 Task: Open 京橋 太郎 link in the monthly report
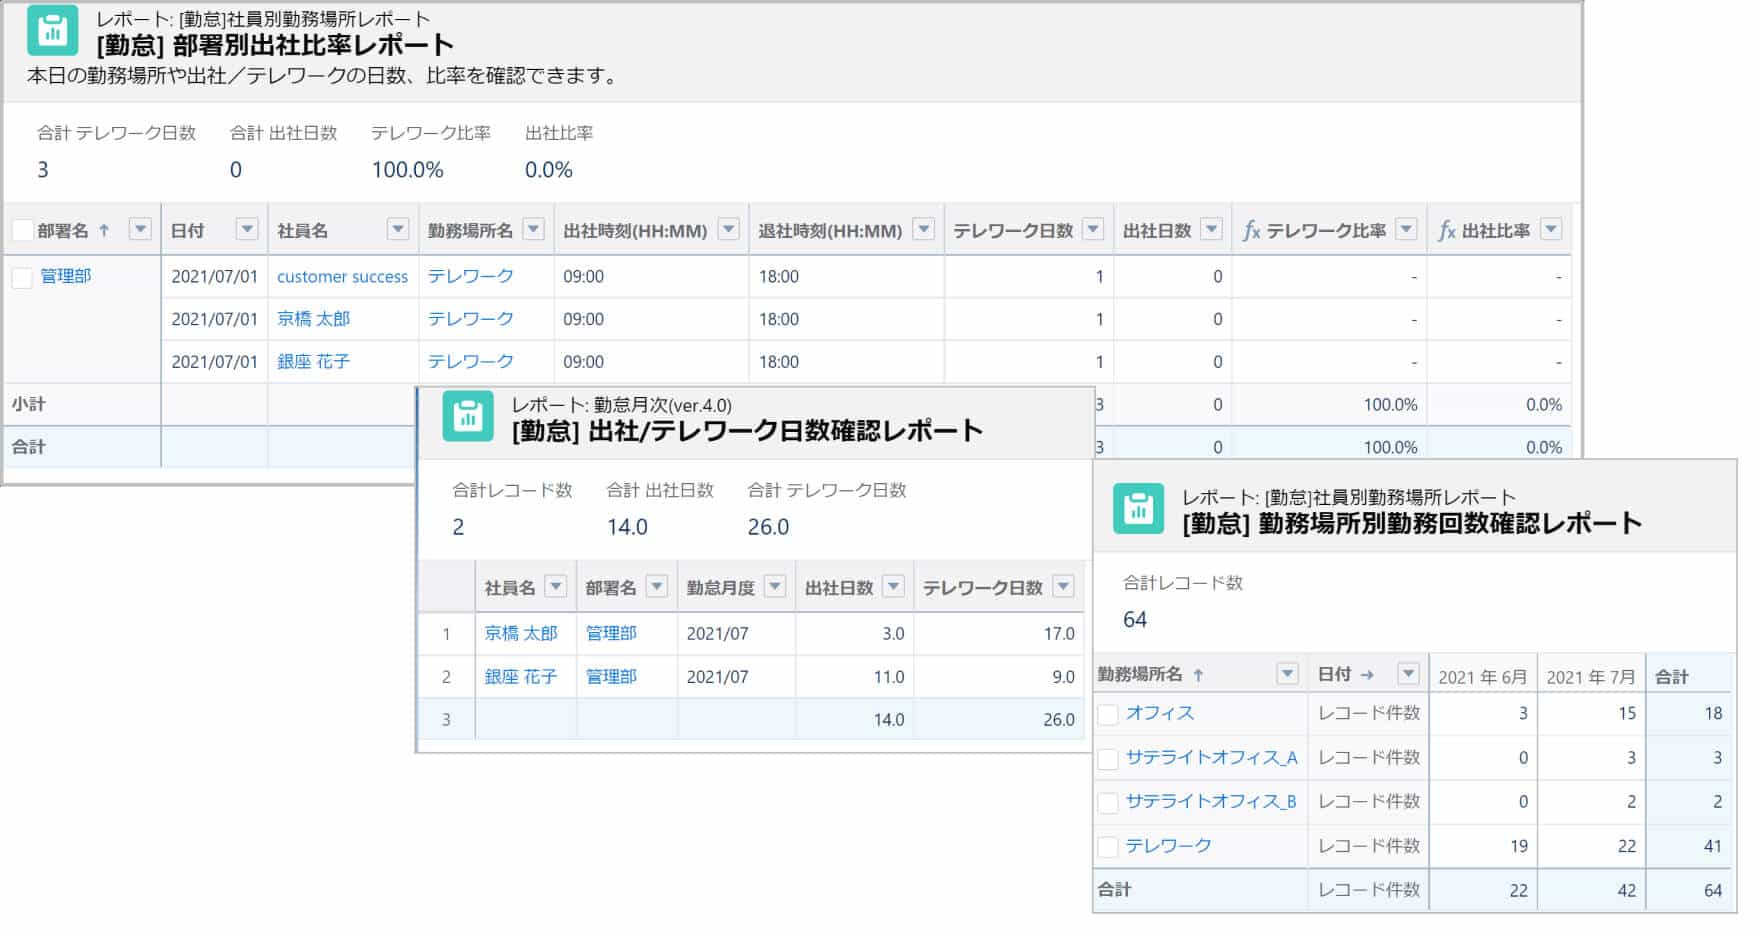pos(520,633)
